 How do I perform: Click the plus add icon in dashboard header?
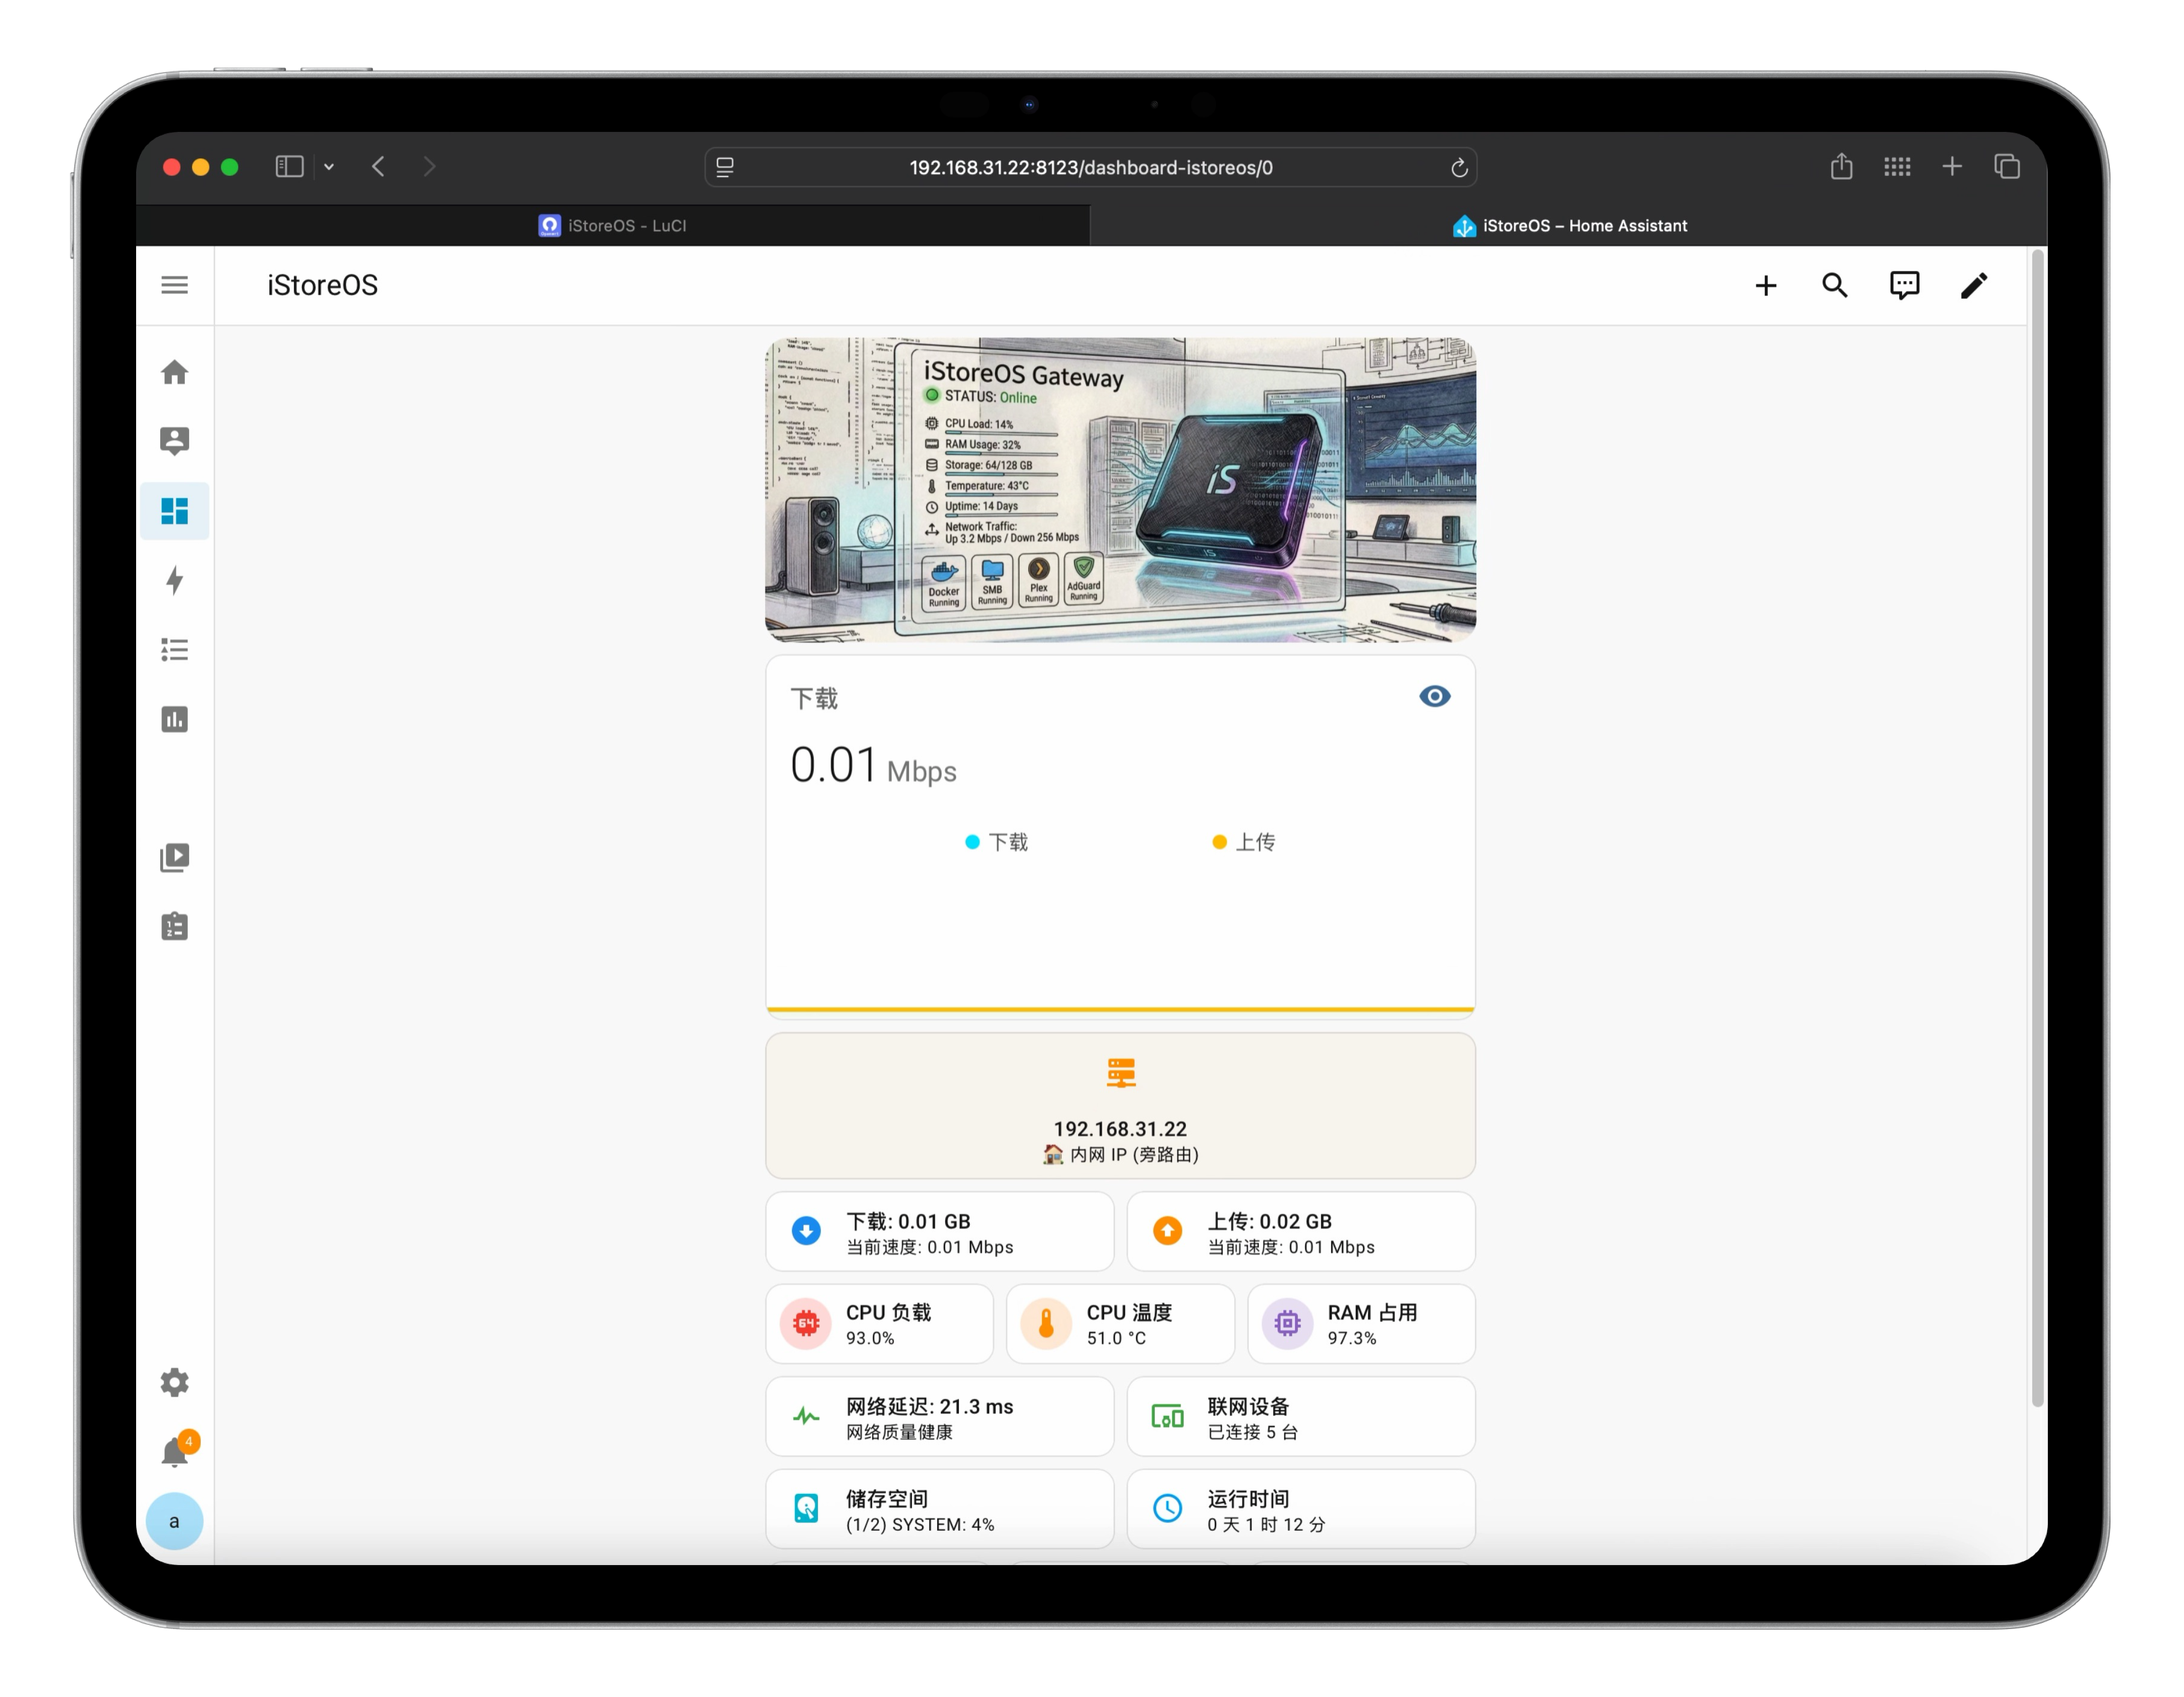pos(1766,285)
